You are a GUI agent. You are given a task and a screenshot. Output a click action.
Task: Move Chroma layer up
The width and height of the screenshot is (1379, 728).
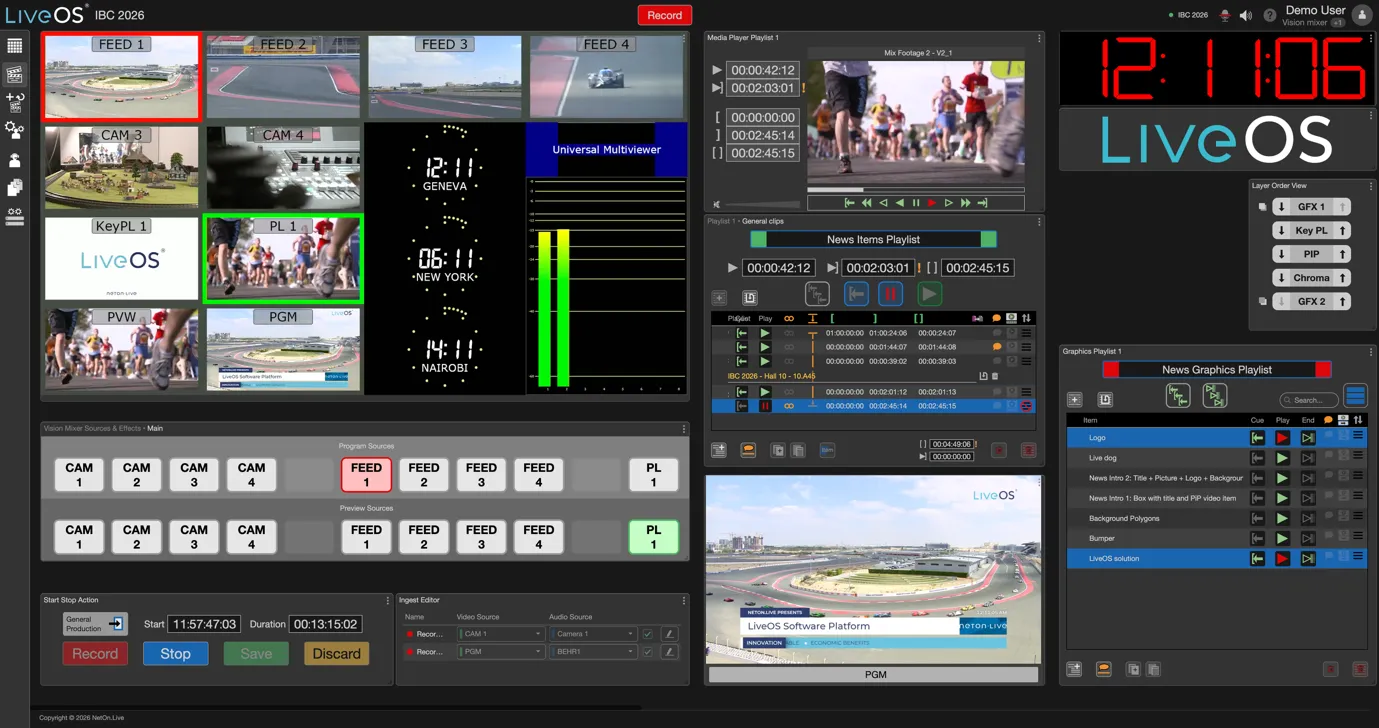click(x=1342, y=278)
